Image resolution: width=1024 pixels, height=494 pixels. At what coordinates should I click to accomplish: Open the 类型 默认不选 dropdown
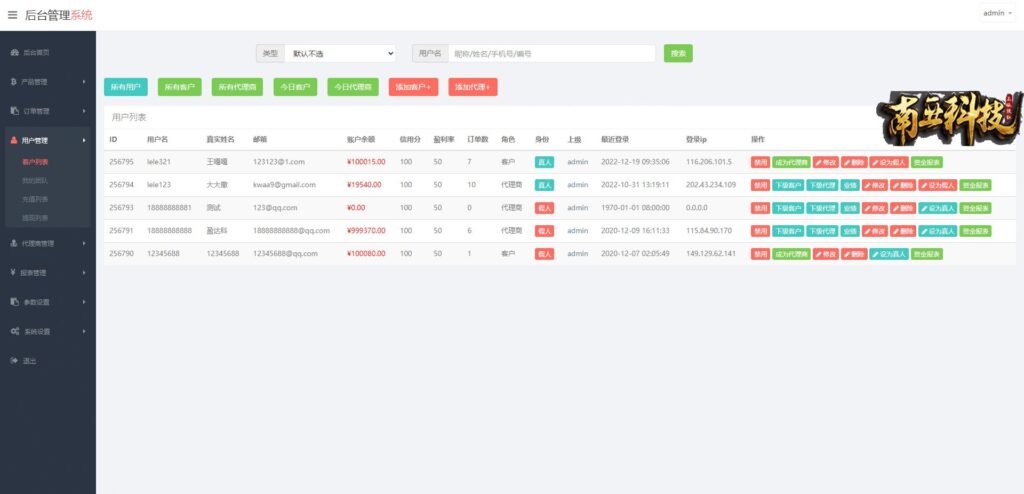pos(340,54)
